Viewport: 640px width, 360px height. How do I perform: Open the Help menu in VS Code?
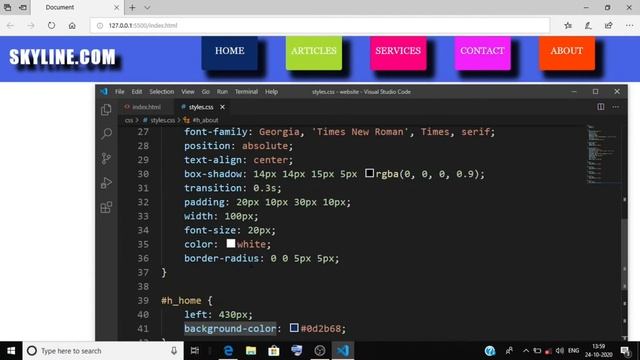click(271, 92)
